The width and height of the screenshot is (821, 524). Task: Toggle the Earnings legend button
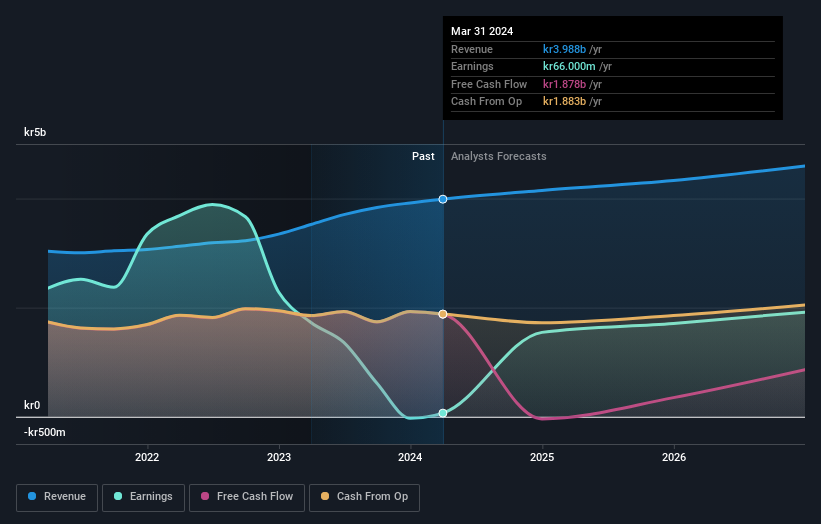pos(143,497)
